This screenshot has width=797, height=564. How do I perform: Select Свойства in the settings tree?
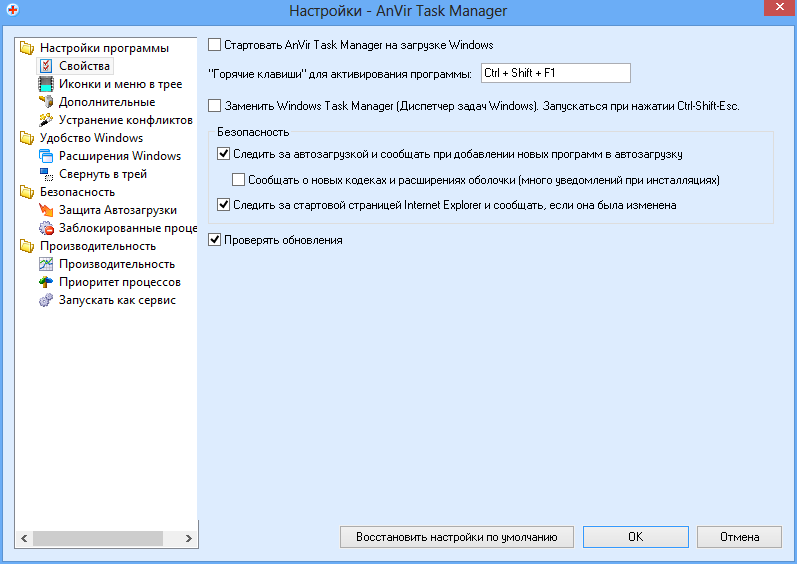click(x=84, y=66)
